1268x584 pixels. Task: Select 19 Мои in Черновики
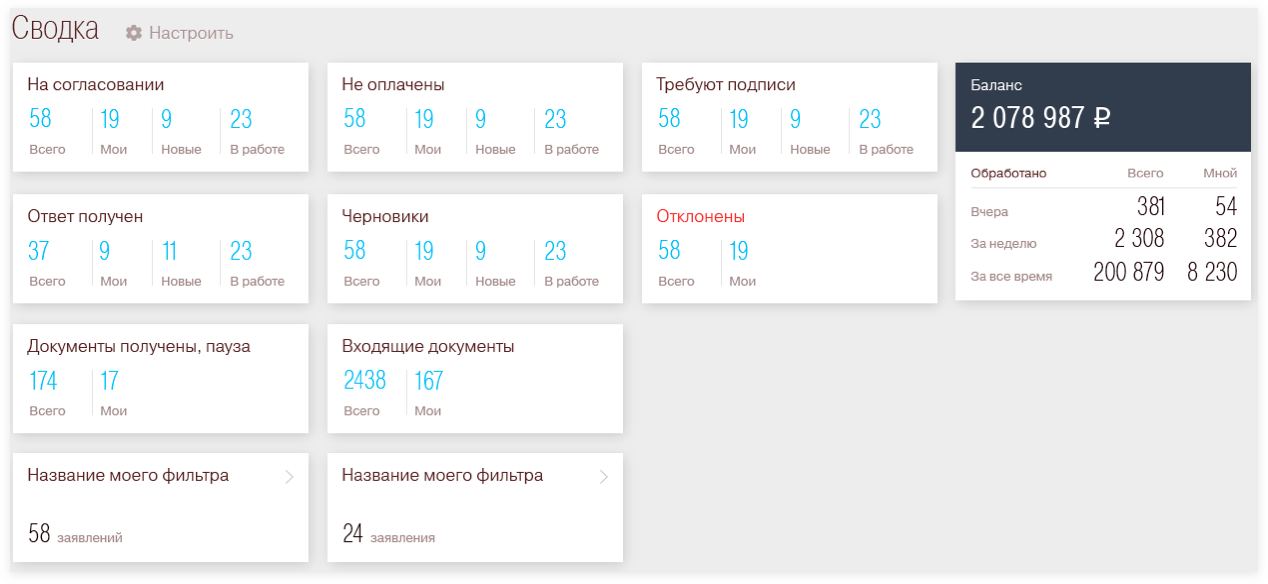(428, 263)
